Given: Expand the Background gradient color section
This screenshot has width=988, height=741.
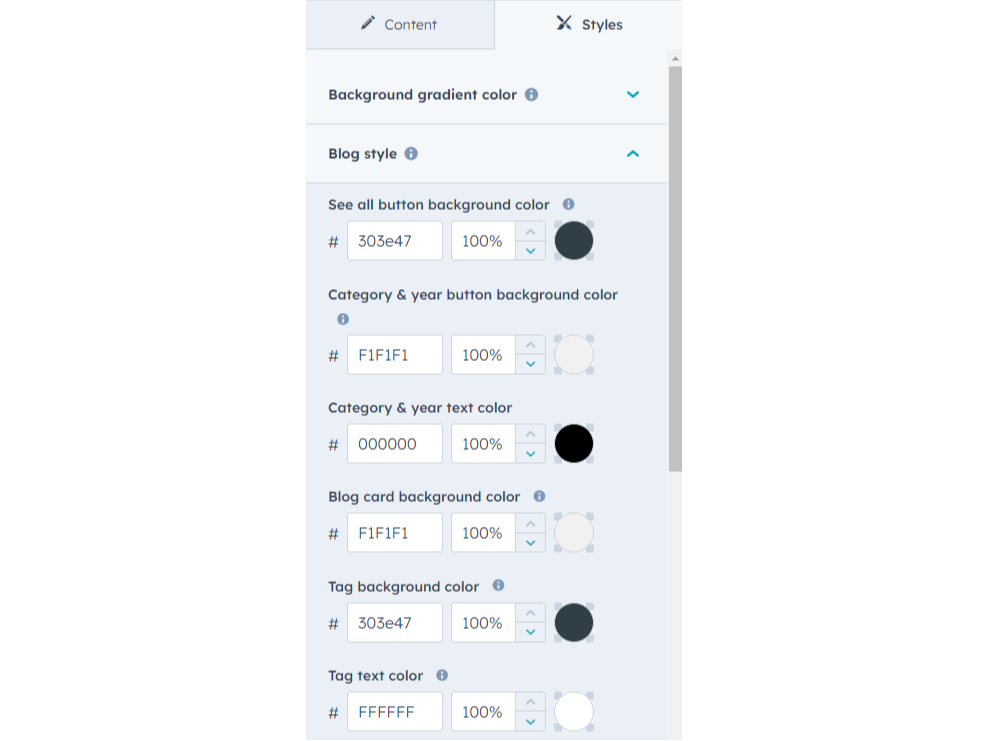Looking at the screenshot, I should 632,94.
